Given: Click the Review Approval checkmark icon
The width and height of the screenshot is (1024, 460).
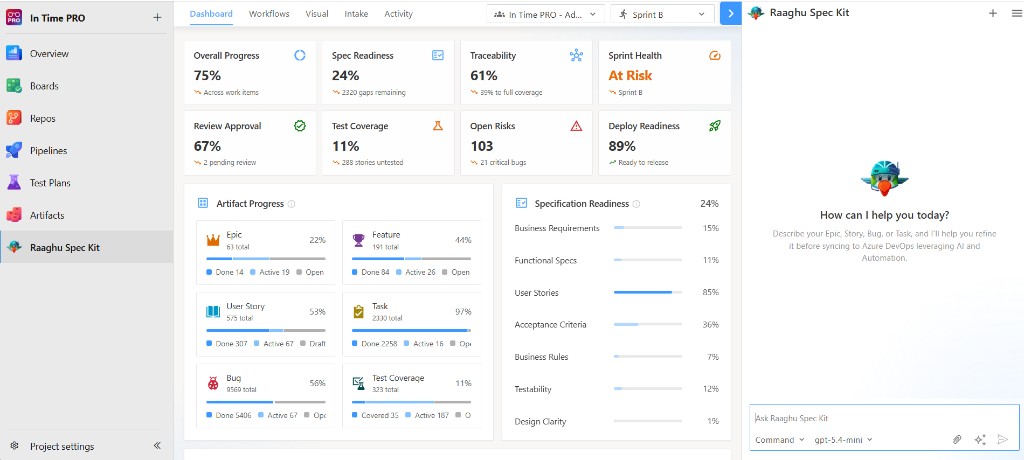Looking at the screenshot, I should point(300,125).
